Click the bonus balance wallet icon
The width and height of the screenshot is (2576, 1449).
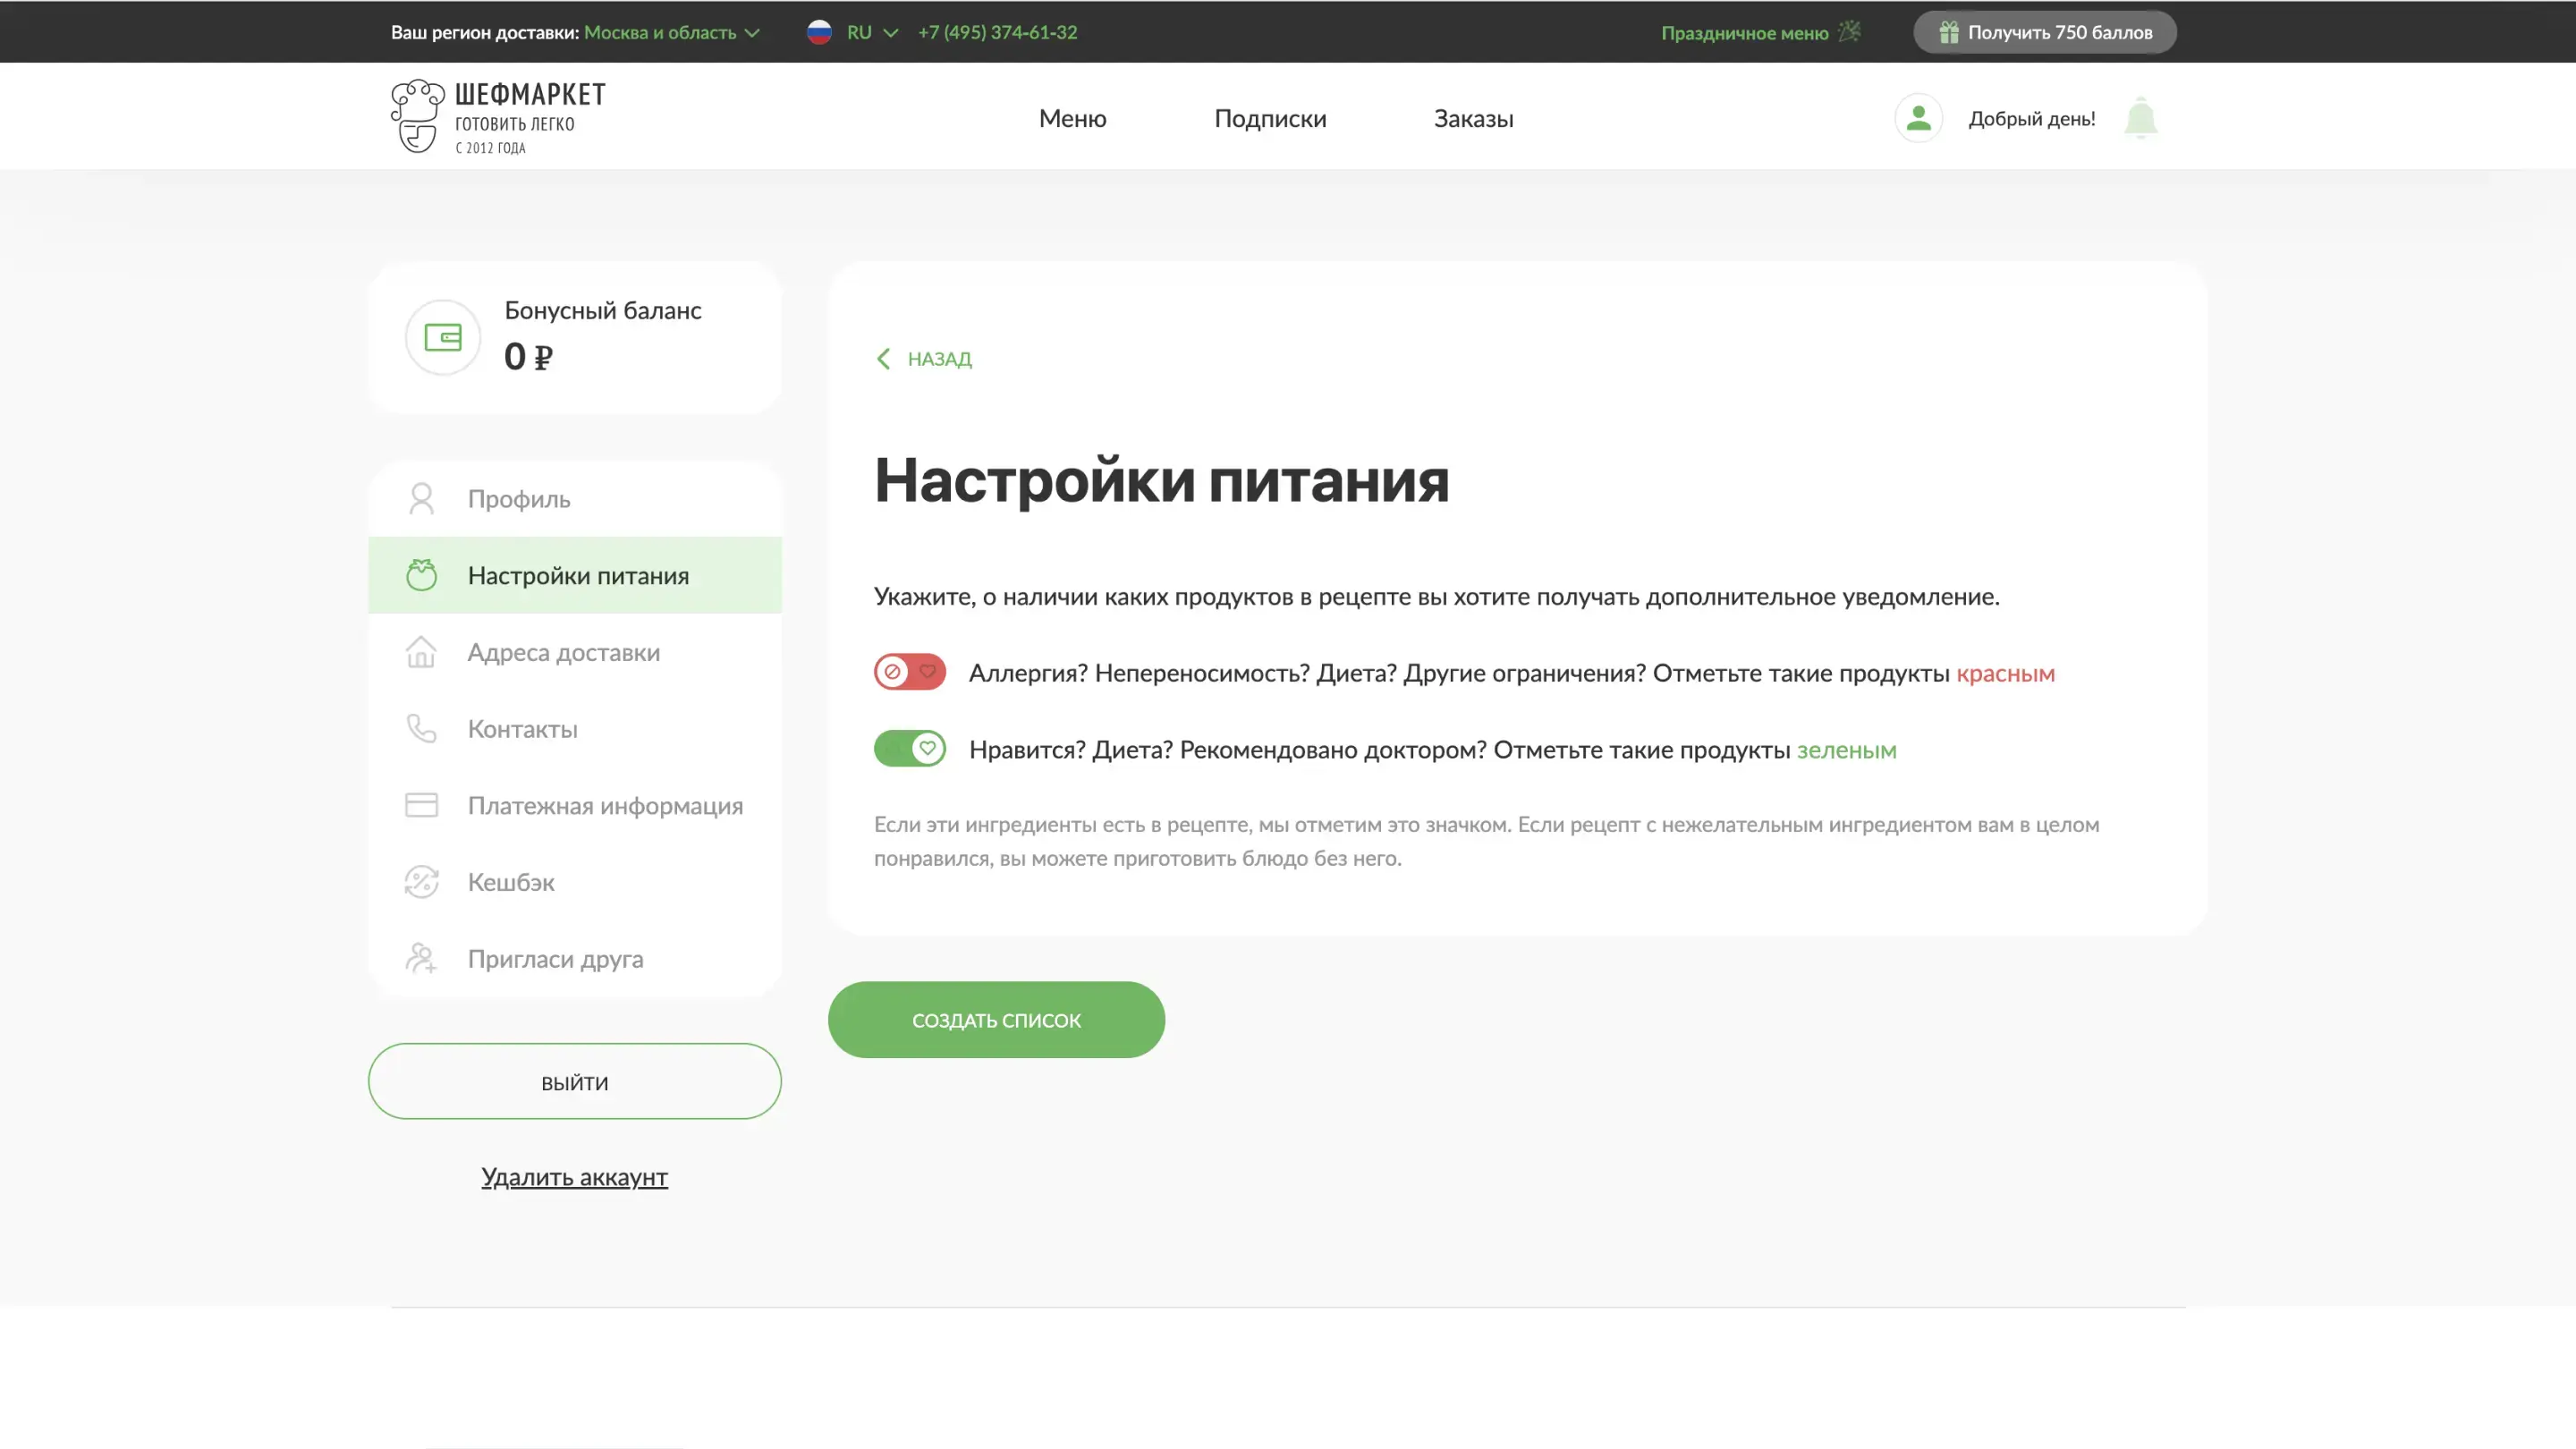point(443,337)
